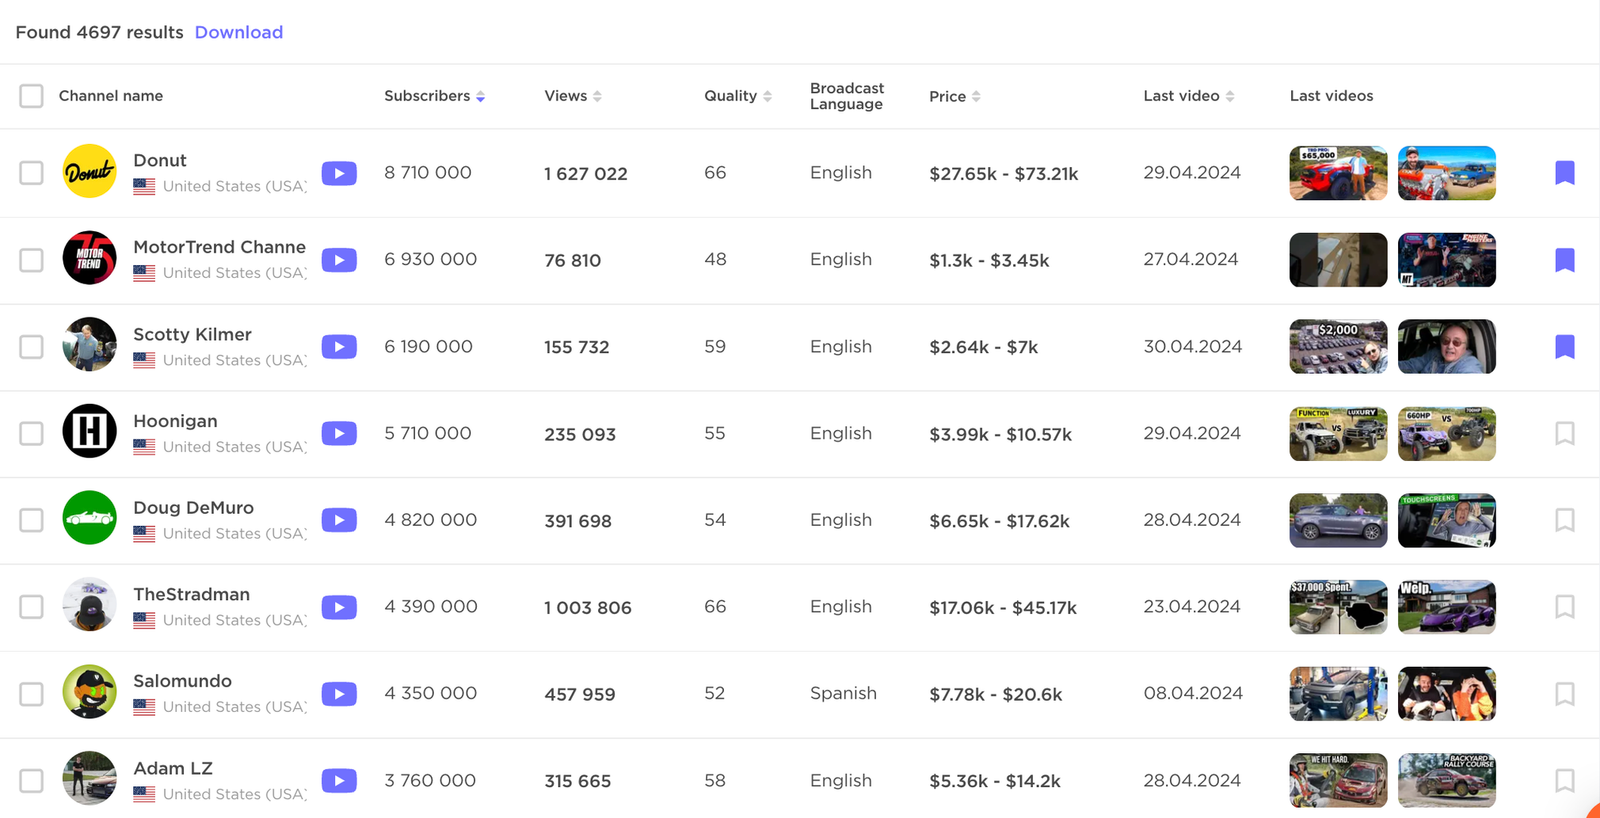
Task: Open TheStradman's purple car video thumbnail
Action: click(1446, 607)
